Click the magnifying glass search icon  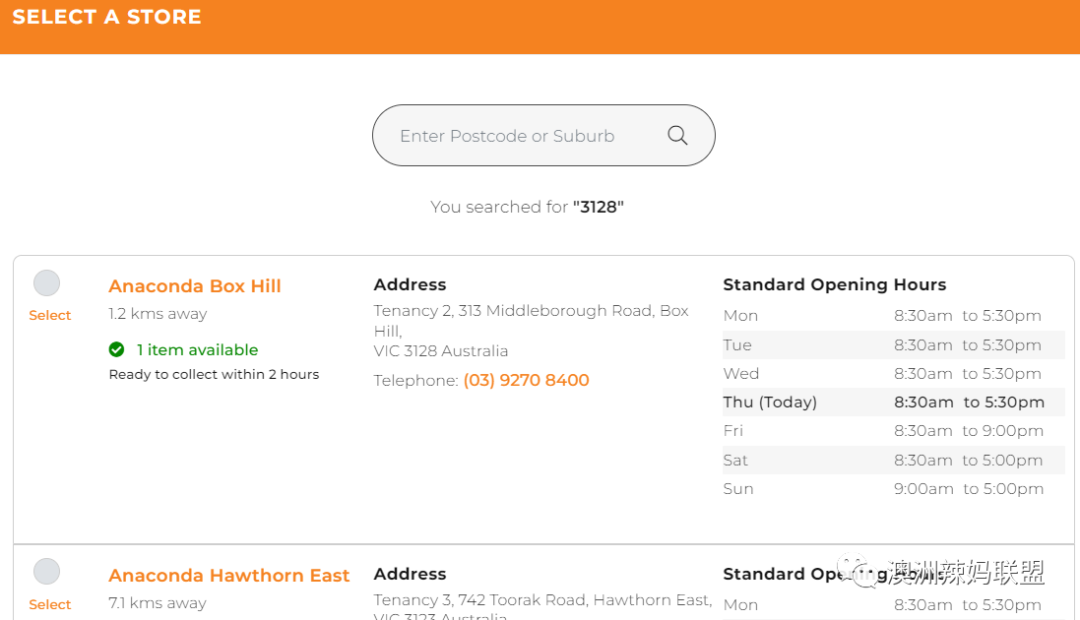pyautogui.click(x=677, y=135)
